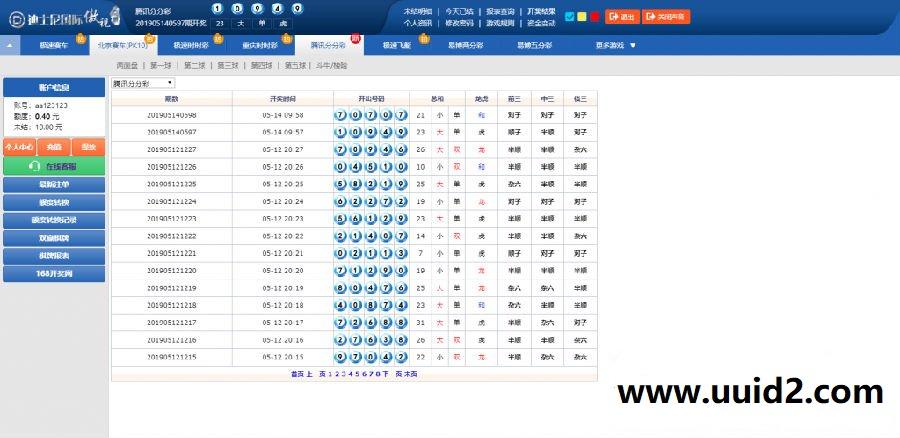This screenshot has width=900, height=438.
Task: Switch to the 极速时时彩 tab
Action: click(191, 45)
